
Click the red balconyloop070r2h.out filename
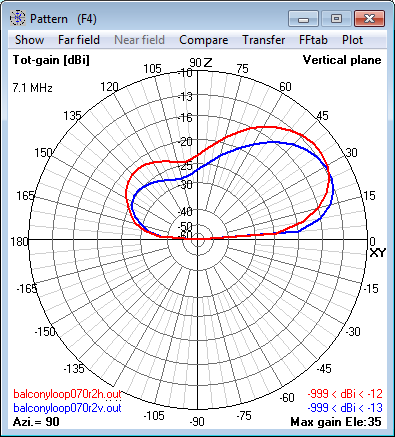(67, 394)
